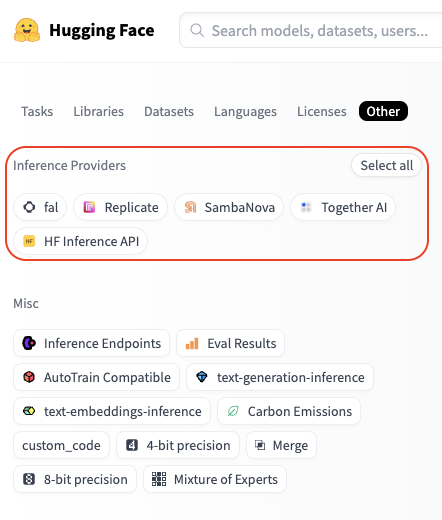
Task: Click the HF Inference API icon
Action: (x=29, y=241)
